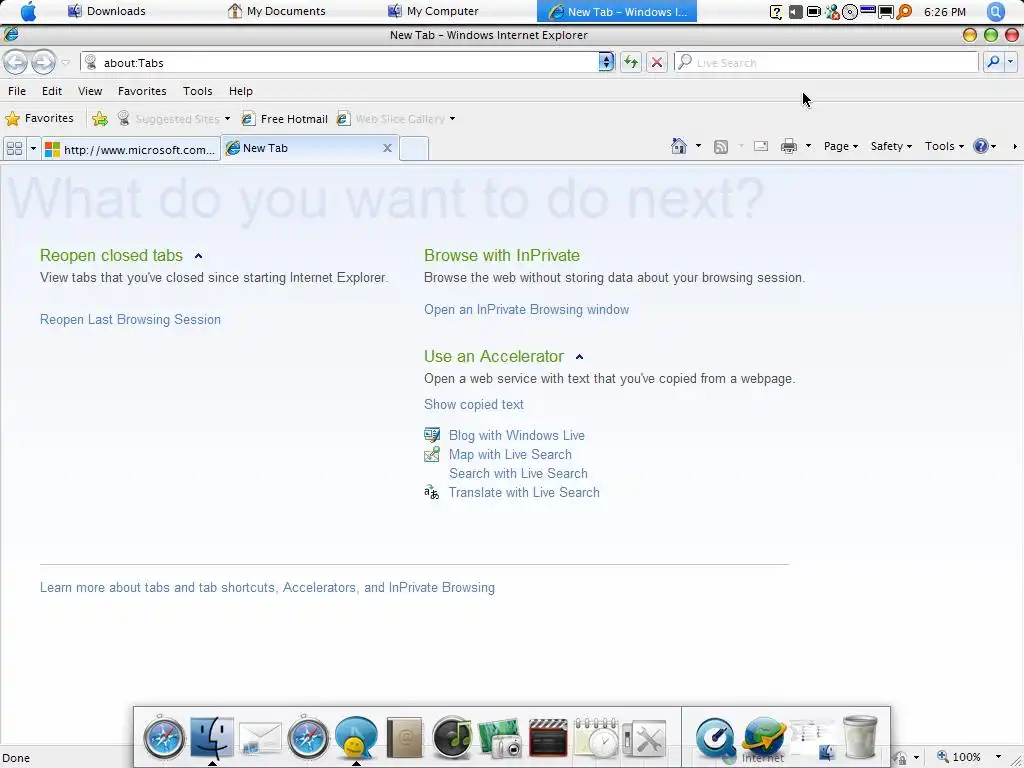Open a blank new tab button
Image resolution: width=1024 pixels, height=768 pixels.
(x=414, y=148)
